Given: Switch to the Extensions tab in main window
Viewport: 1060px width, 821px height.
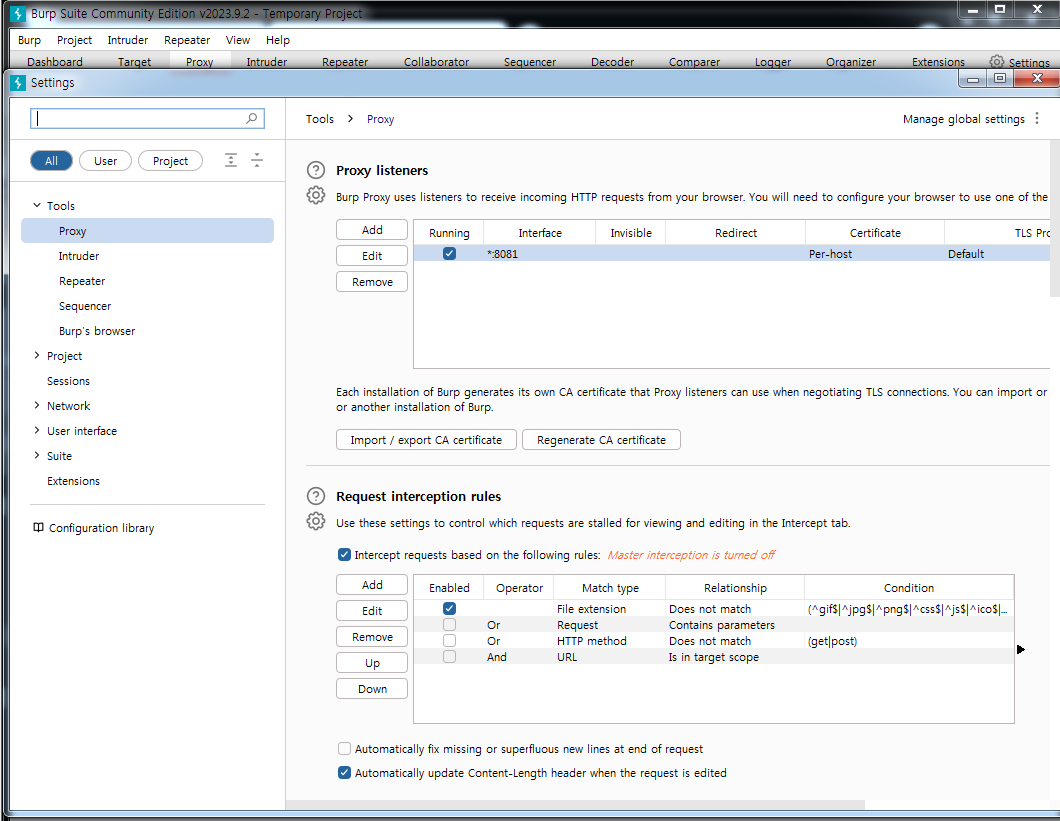Looking at the screenshot, I should [x=938, y=62].
